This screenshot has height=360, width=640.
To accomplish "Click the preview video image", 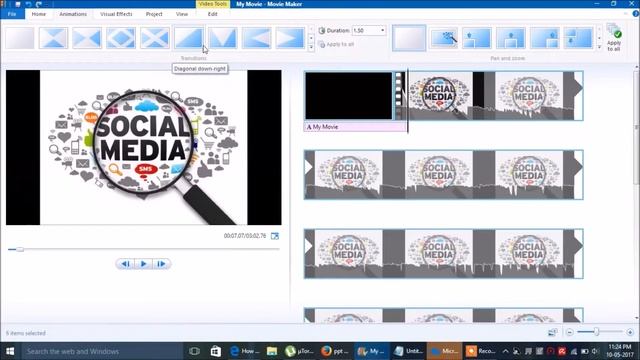I will point(144,147).
